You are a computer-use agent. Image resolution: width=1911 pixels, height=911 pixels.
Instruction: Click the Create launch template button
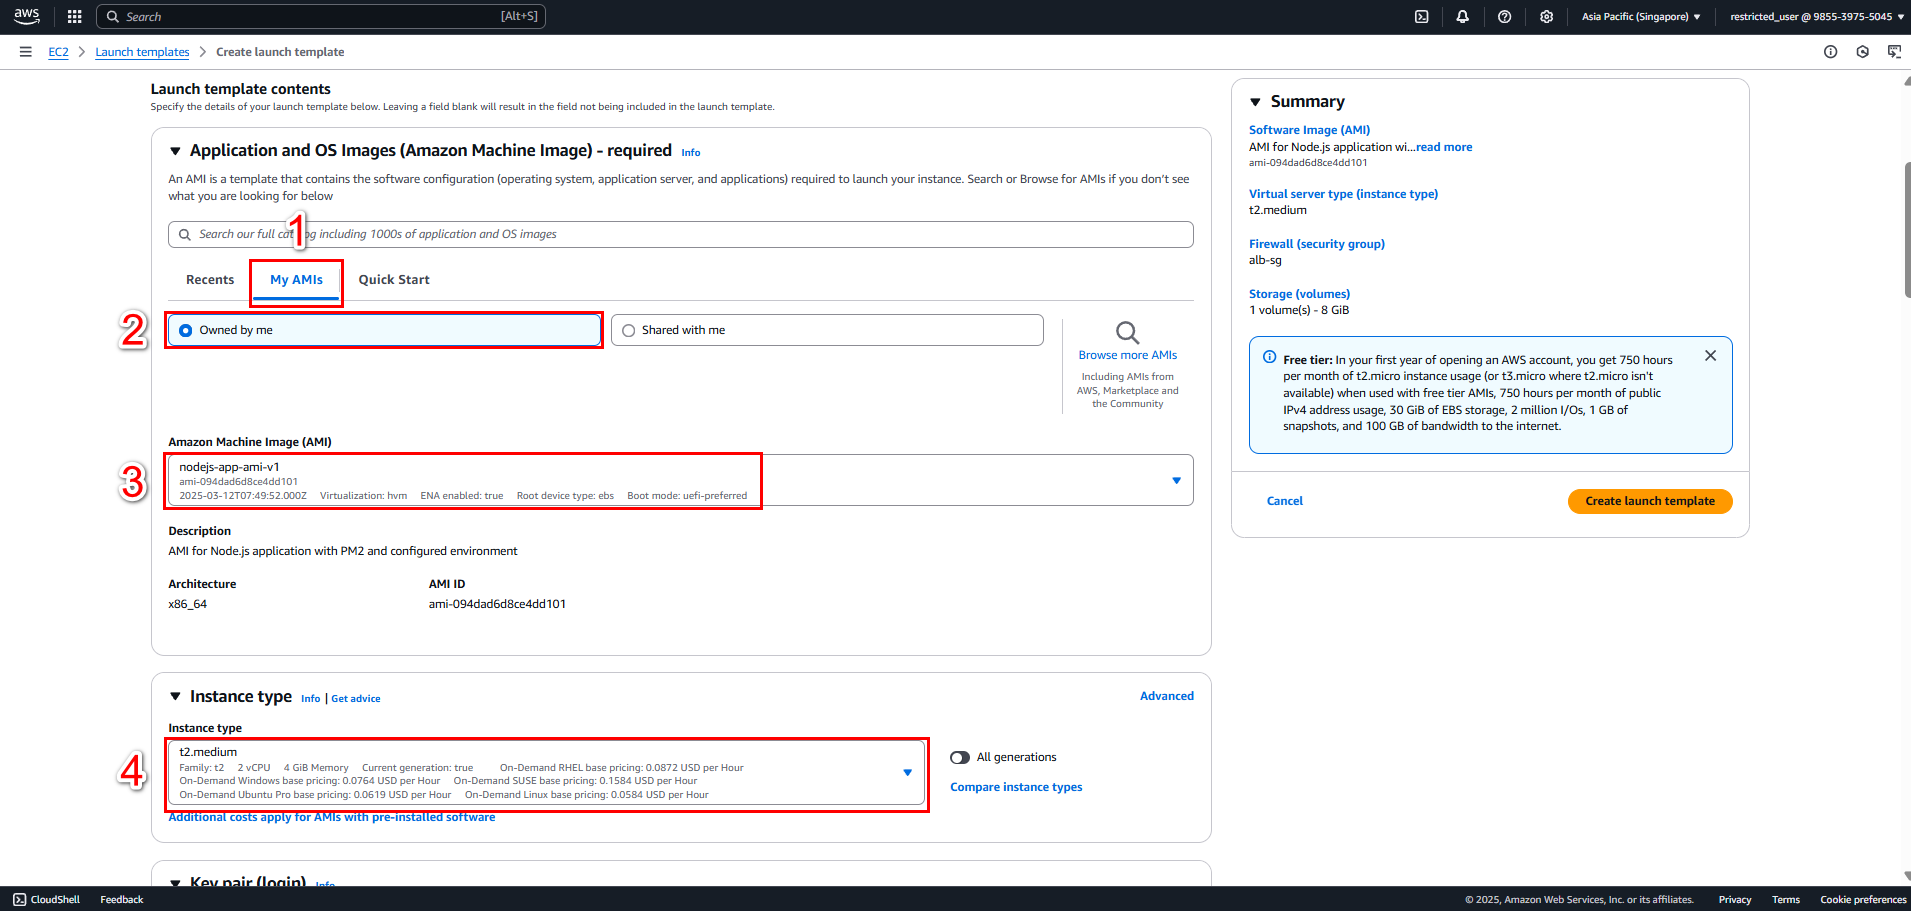pyautogui.click(x=1650, y=501)
